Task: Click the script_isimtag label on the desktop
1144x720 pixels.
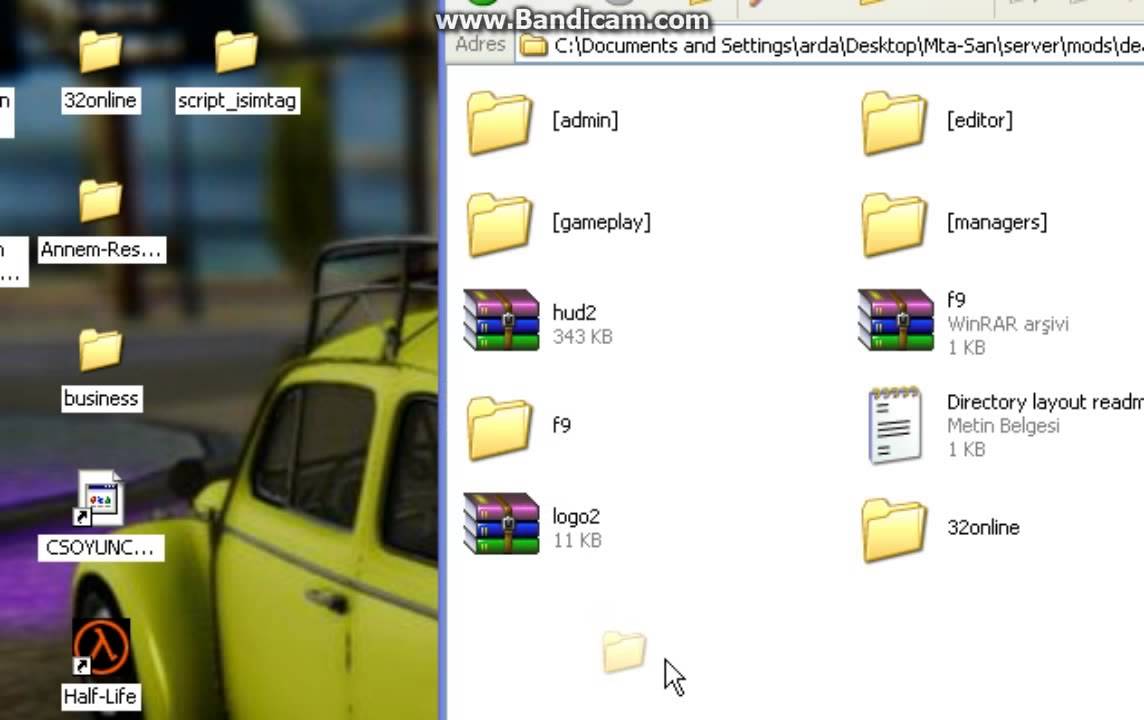Action: (x=237, y=101)
